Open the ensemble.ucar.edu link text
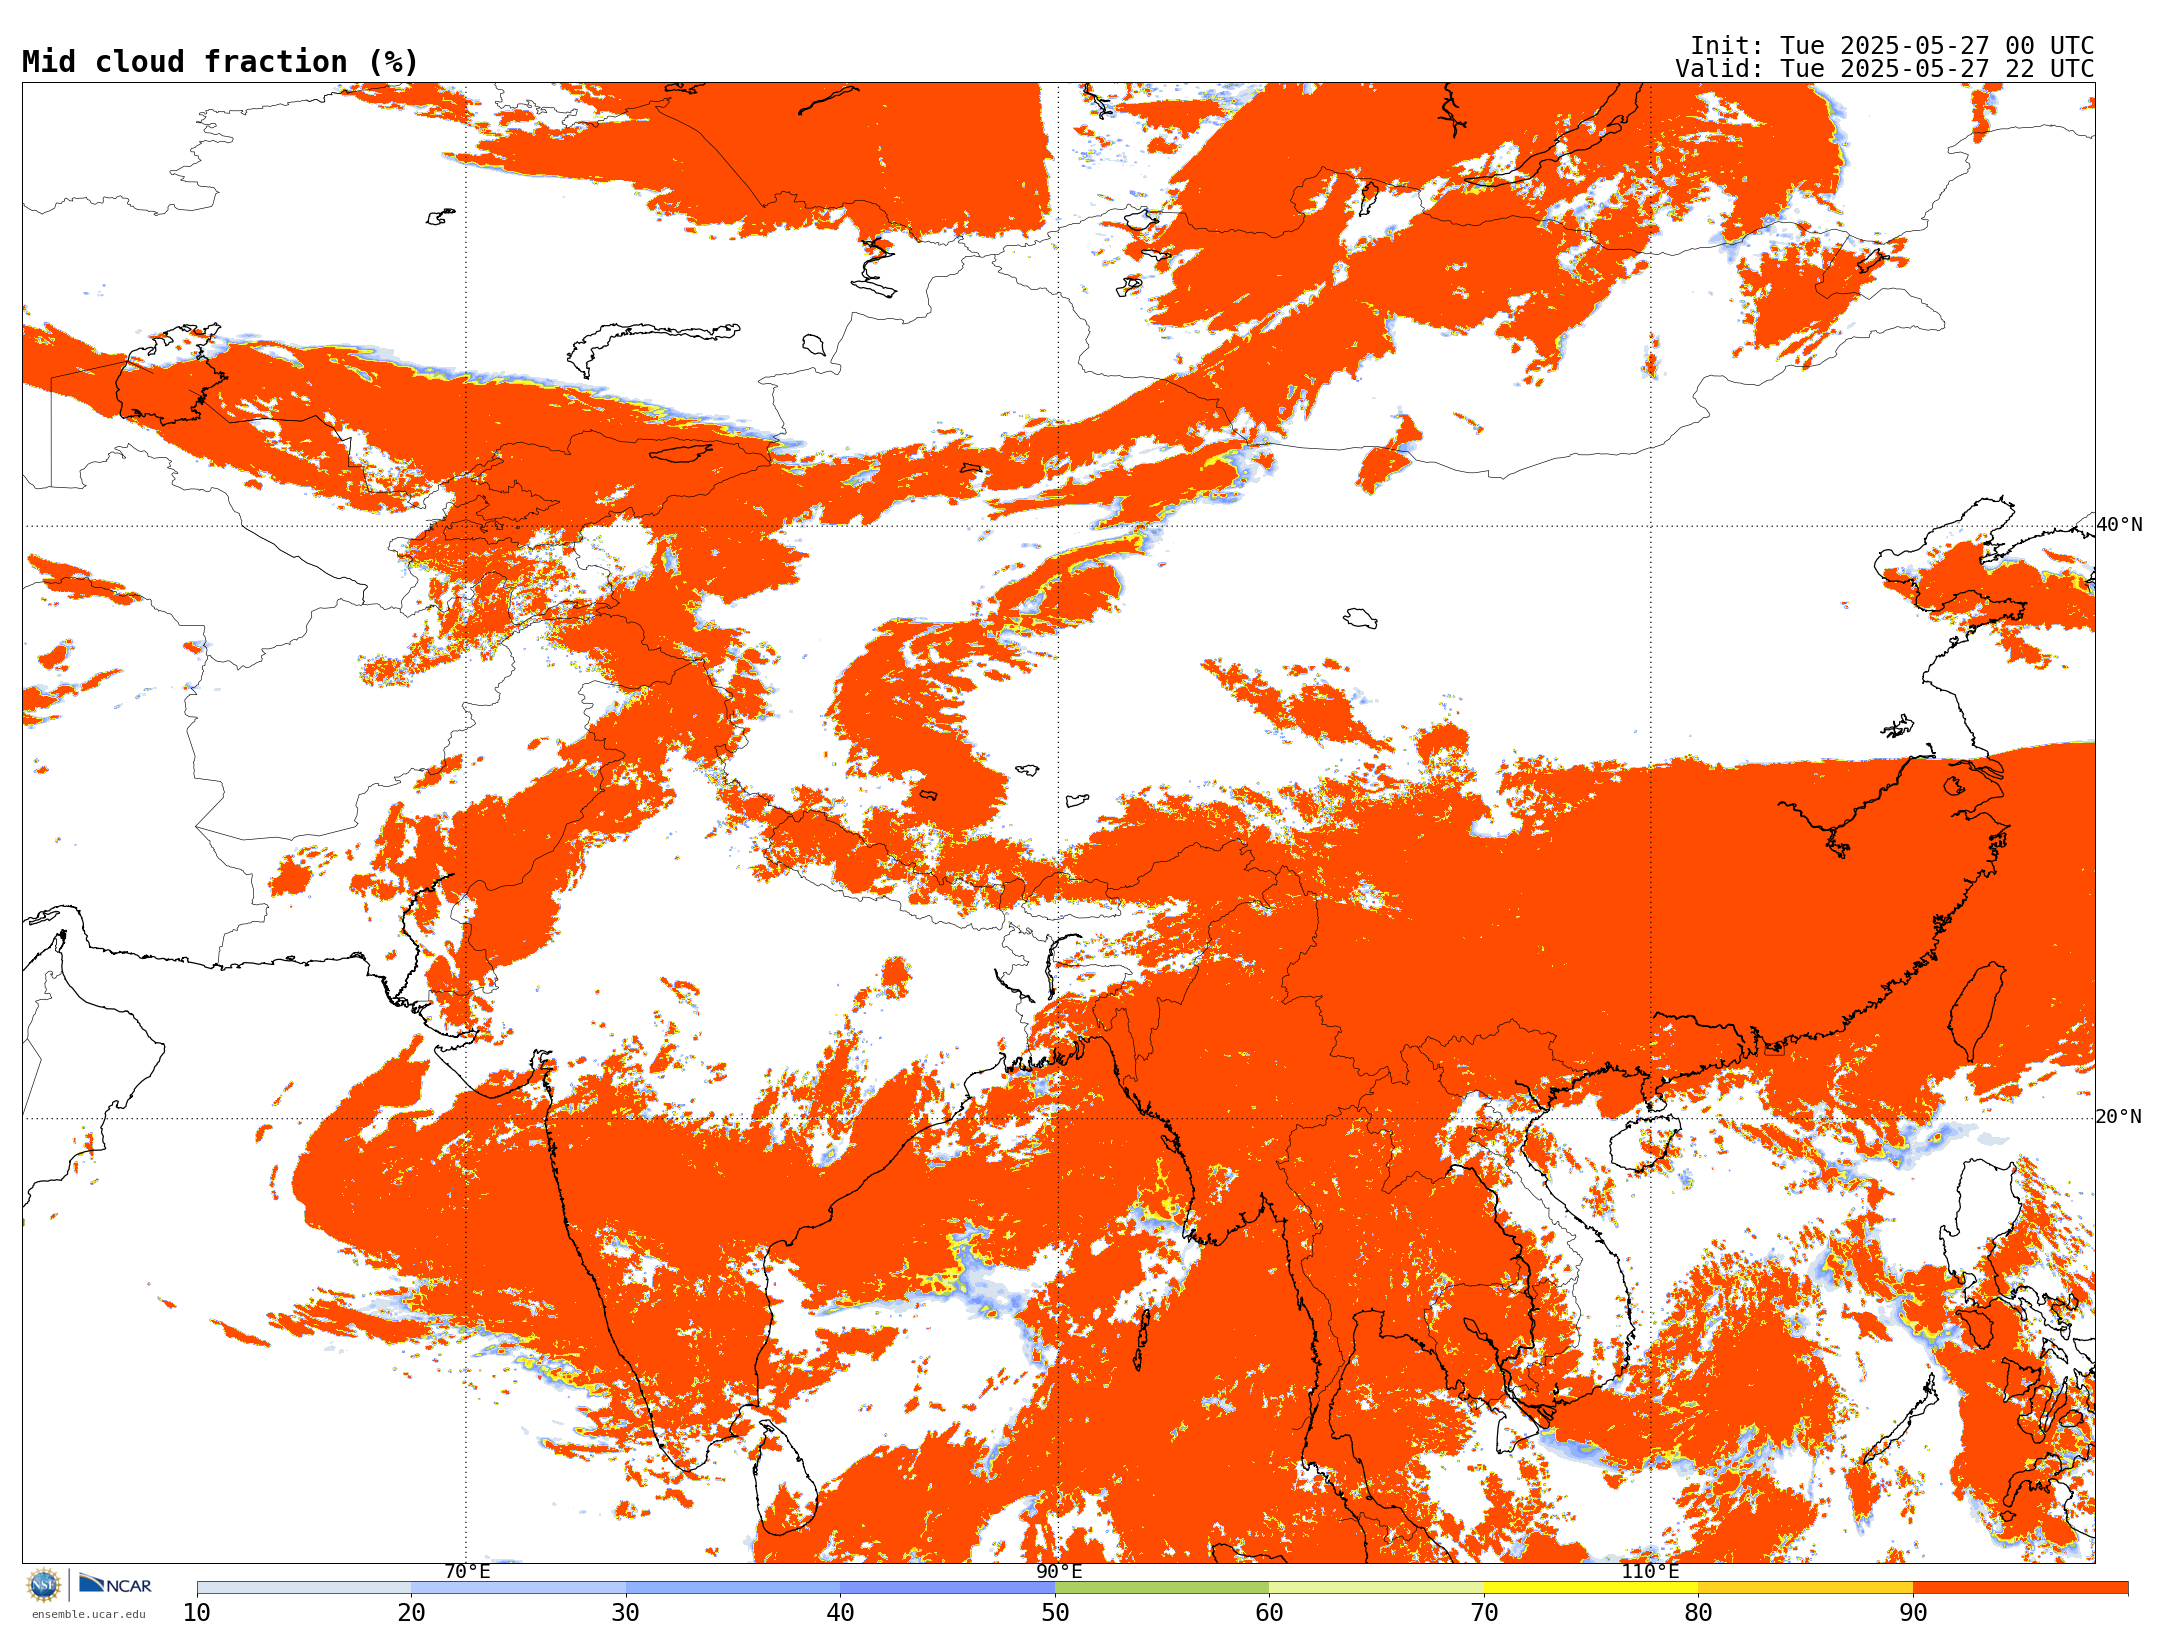The height and width of the screenshot is (1626, 2160). [89, 1614]
